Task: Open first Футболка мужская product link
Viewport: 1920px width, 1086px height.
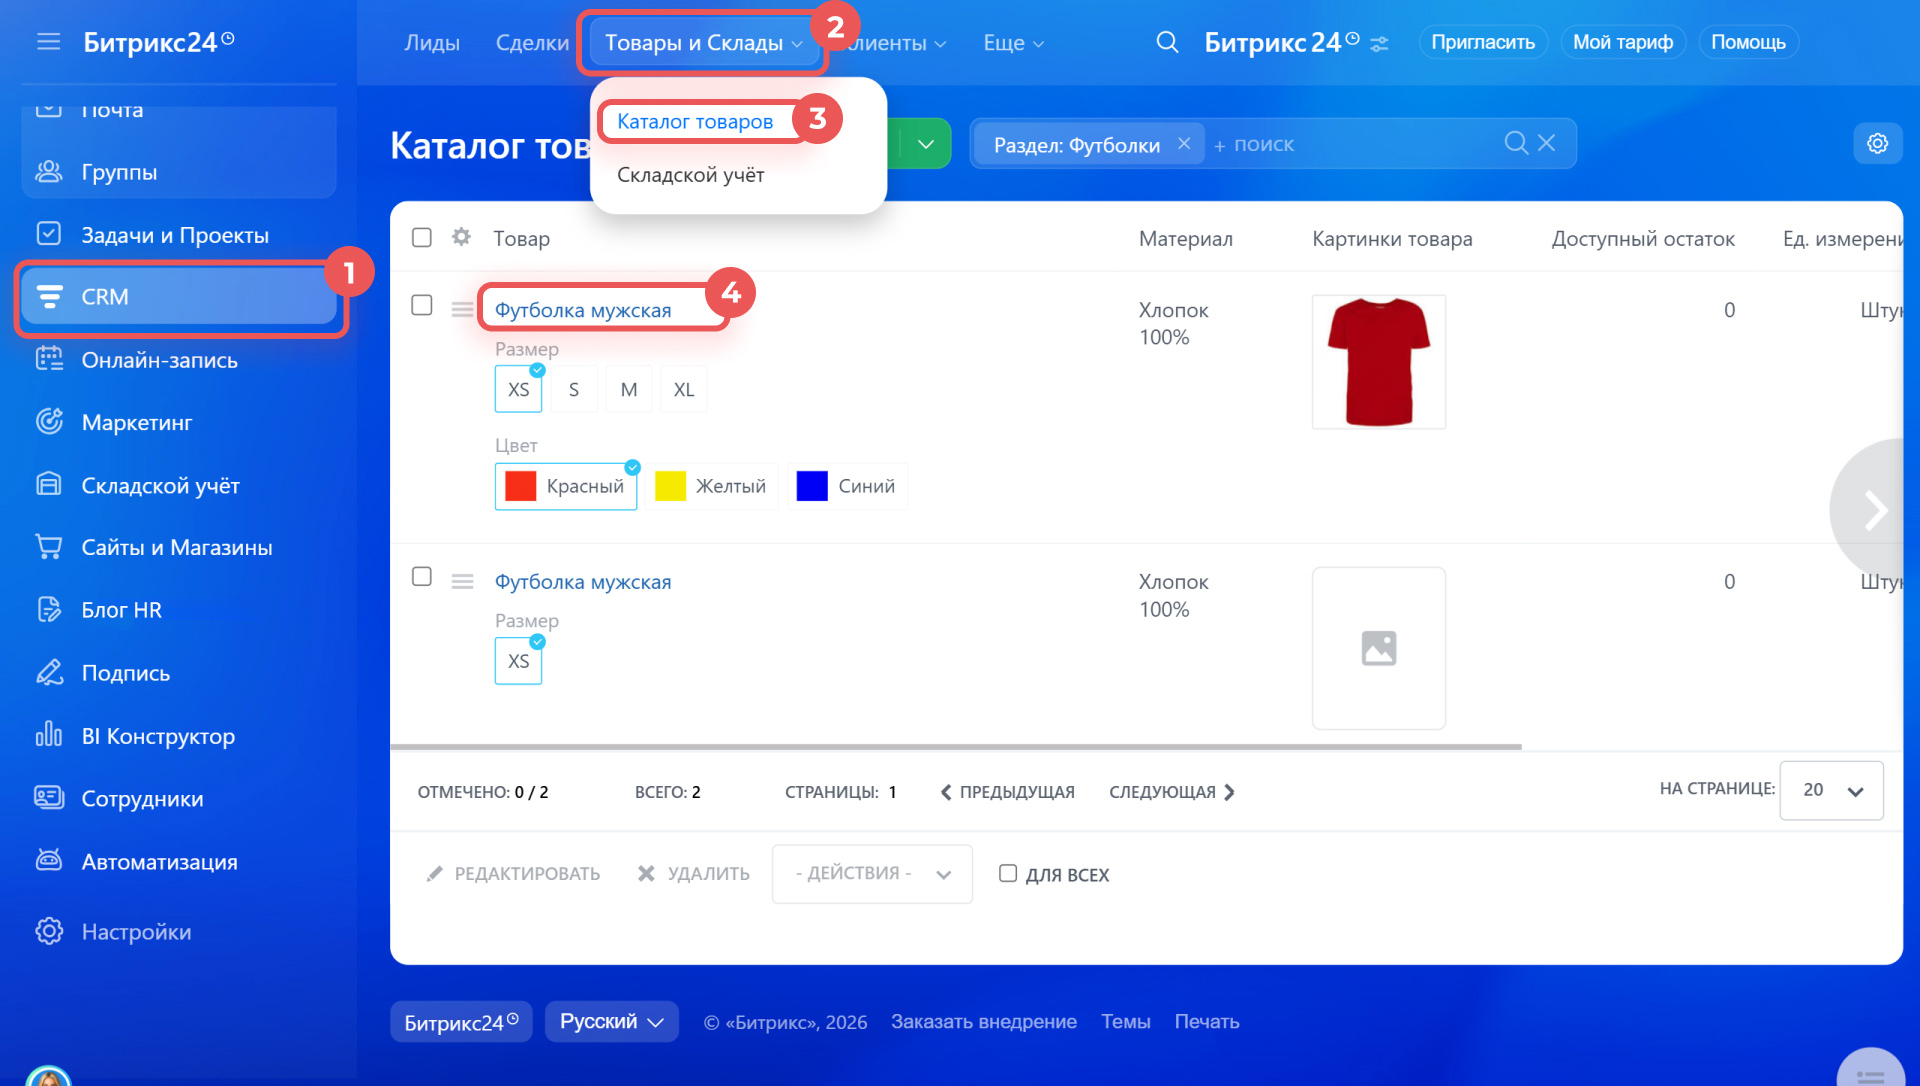Action: pyautogui.click(x=583, y=310)
